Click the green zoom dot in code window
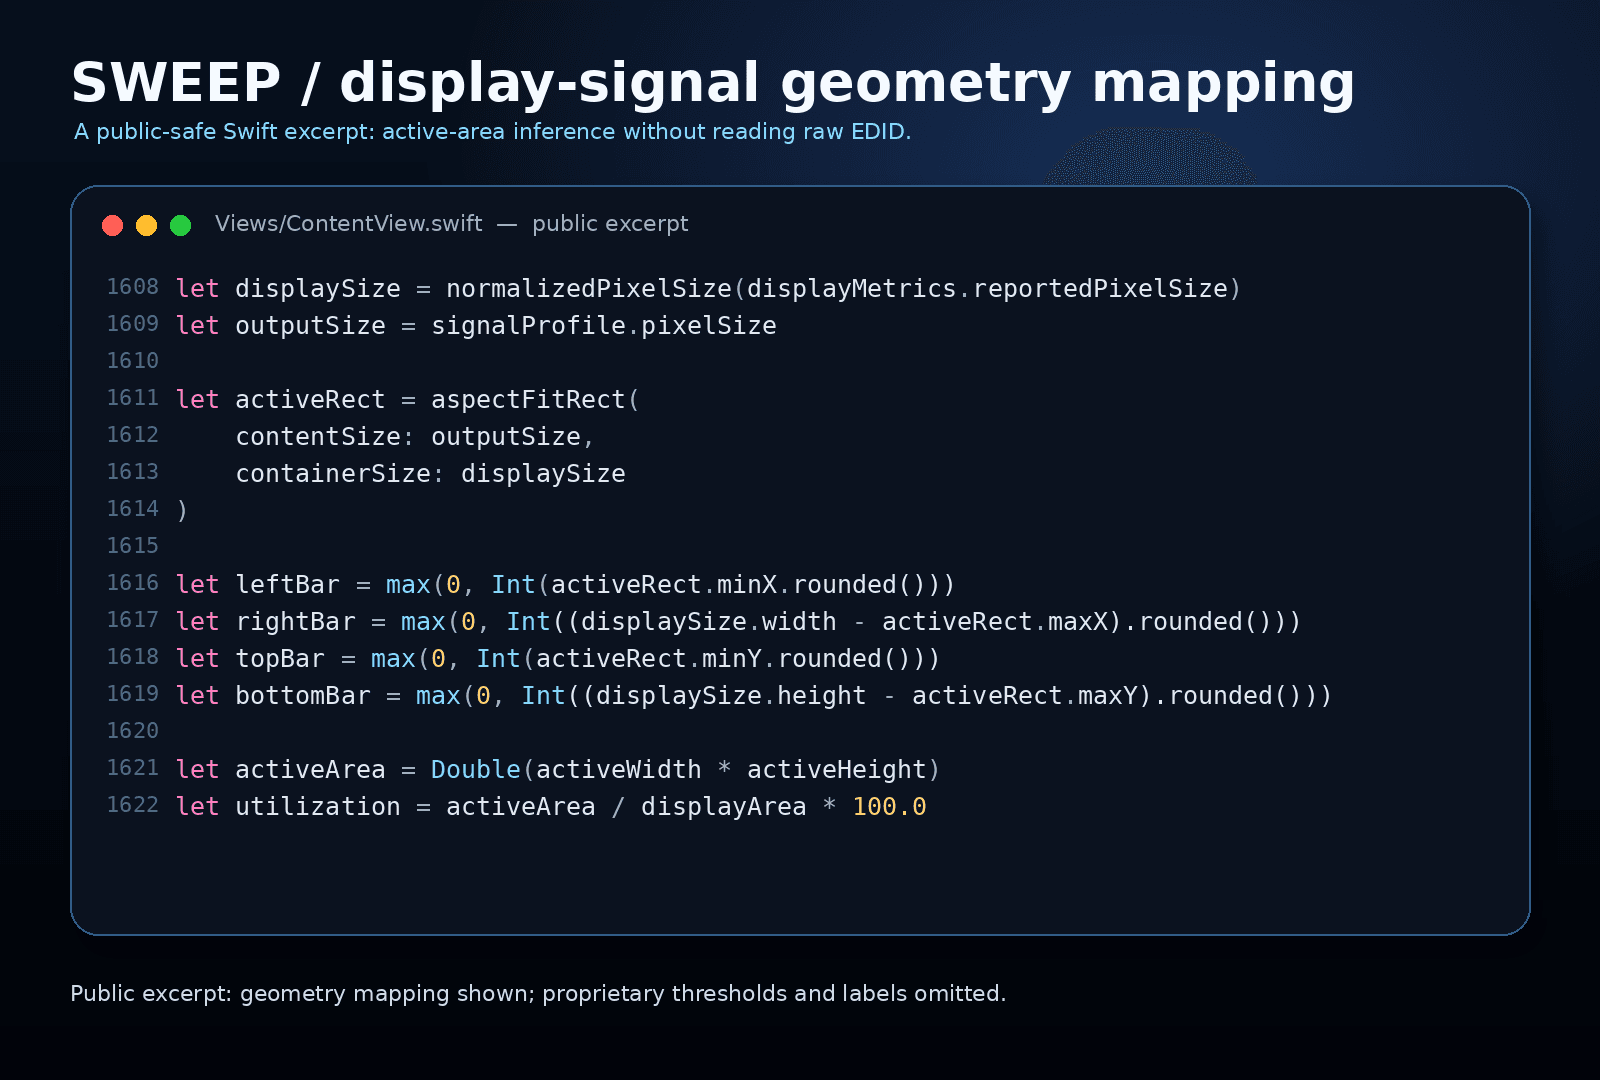This screenshot has height=1080, width=1600. tap(180, 225)
